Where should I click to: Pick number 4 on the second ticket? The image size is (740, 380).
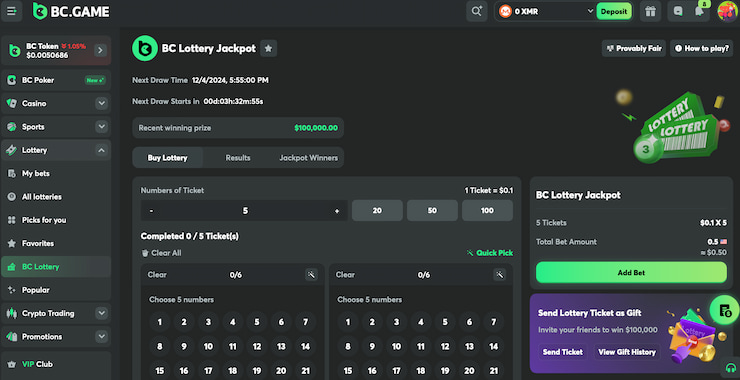tap(420, 322)
